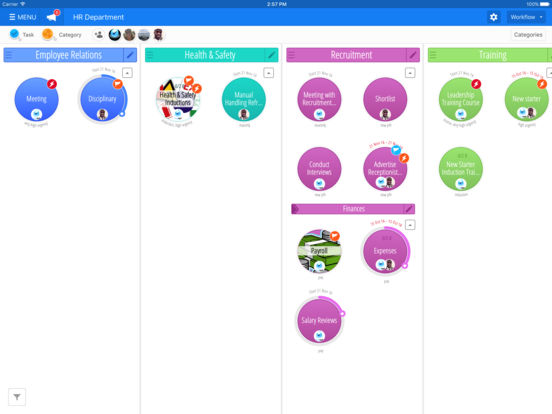Screen dimensions: 552x414
Task: Click red priority badge on Leadership Training
Action: click(x=476, y=84)
